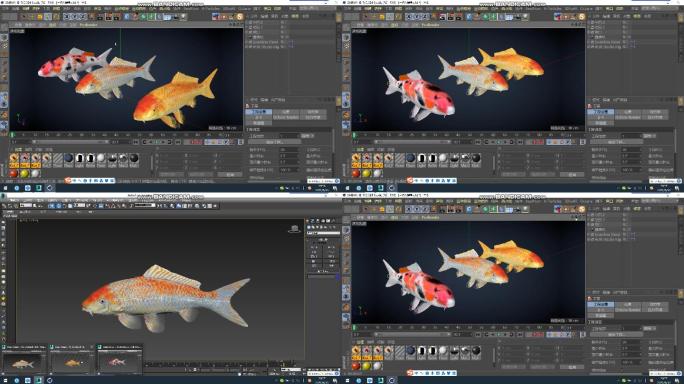Image resolution: width=684 pixels, height=384 pixels.
Task: Click Scale Project button in top-left attribute panel
Action: 274,142
